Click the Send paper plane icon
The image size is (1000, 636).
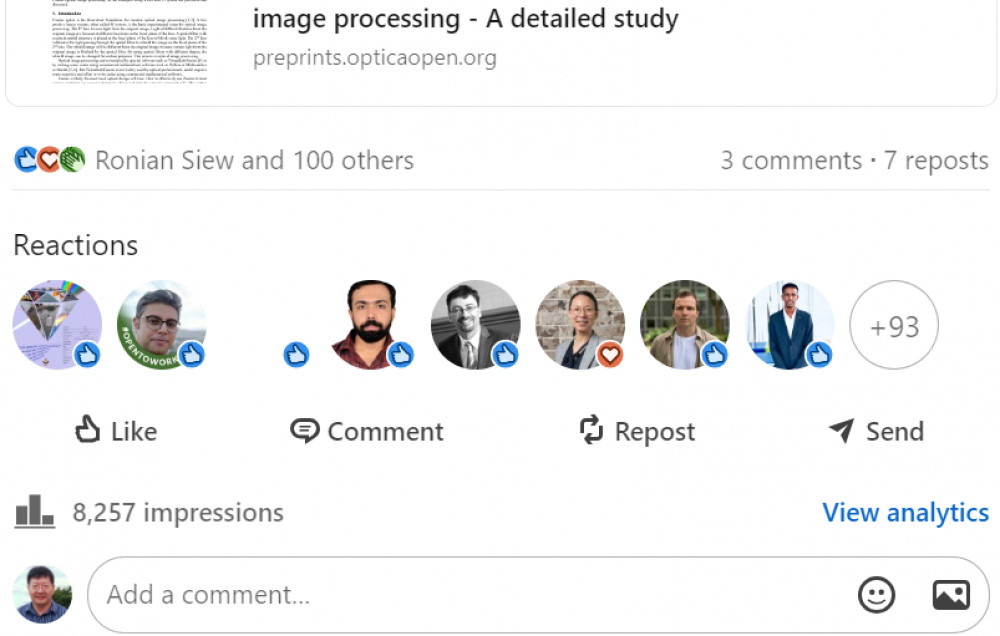[x=842, y=431]
